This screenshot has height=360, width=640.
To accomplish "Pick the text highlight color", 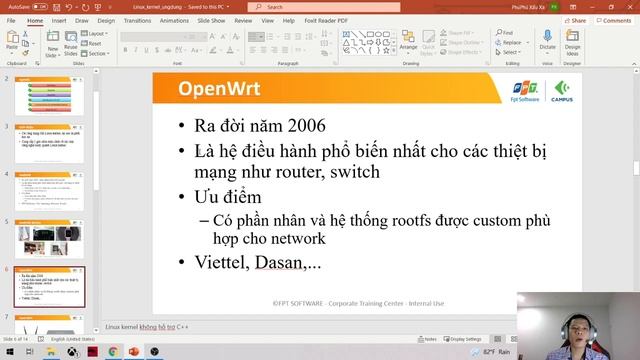I will coord(213,50).
